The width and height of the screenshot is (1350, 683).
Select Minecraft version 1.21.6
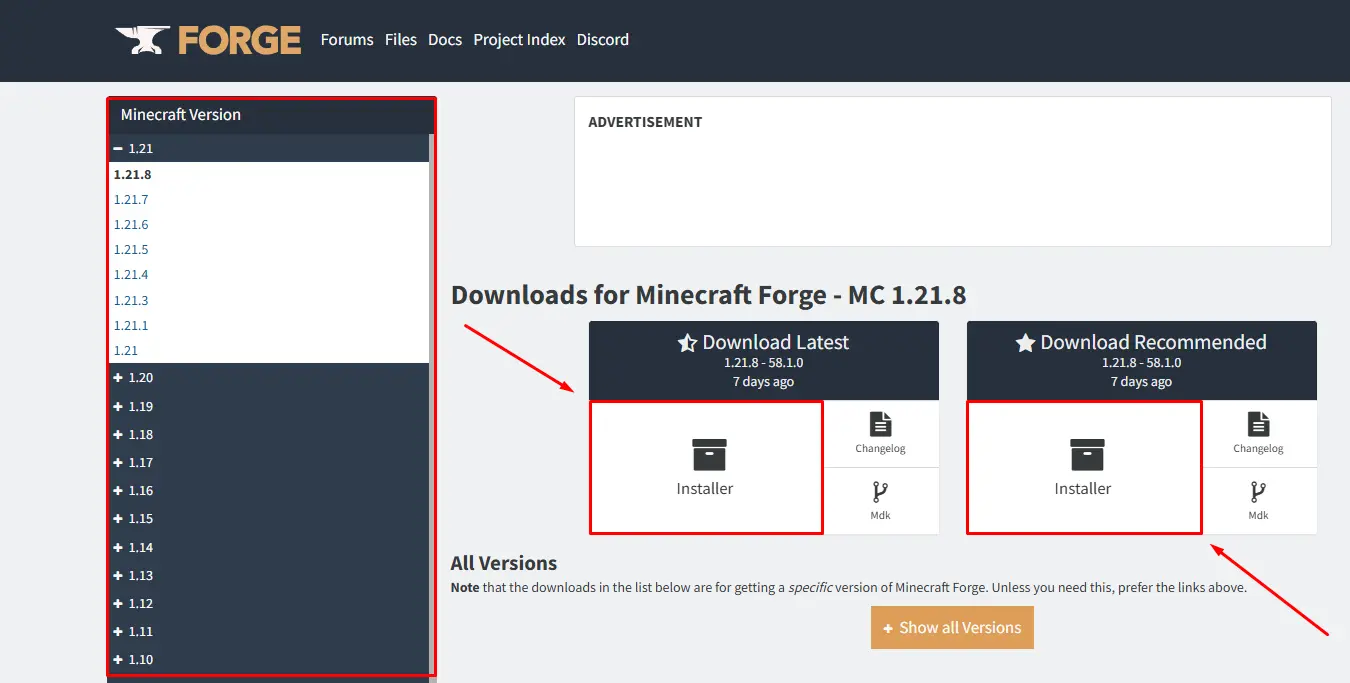(x=131, y=225)
